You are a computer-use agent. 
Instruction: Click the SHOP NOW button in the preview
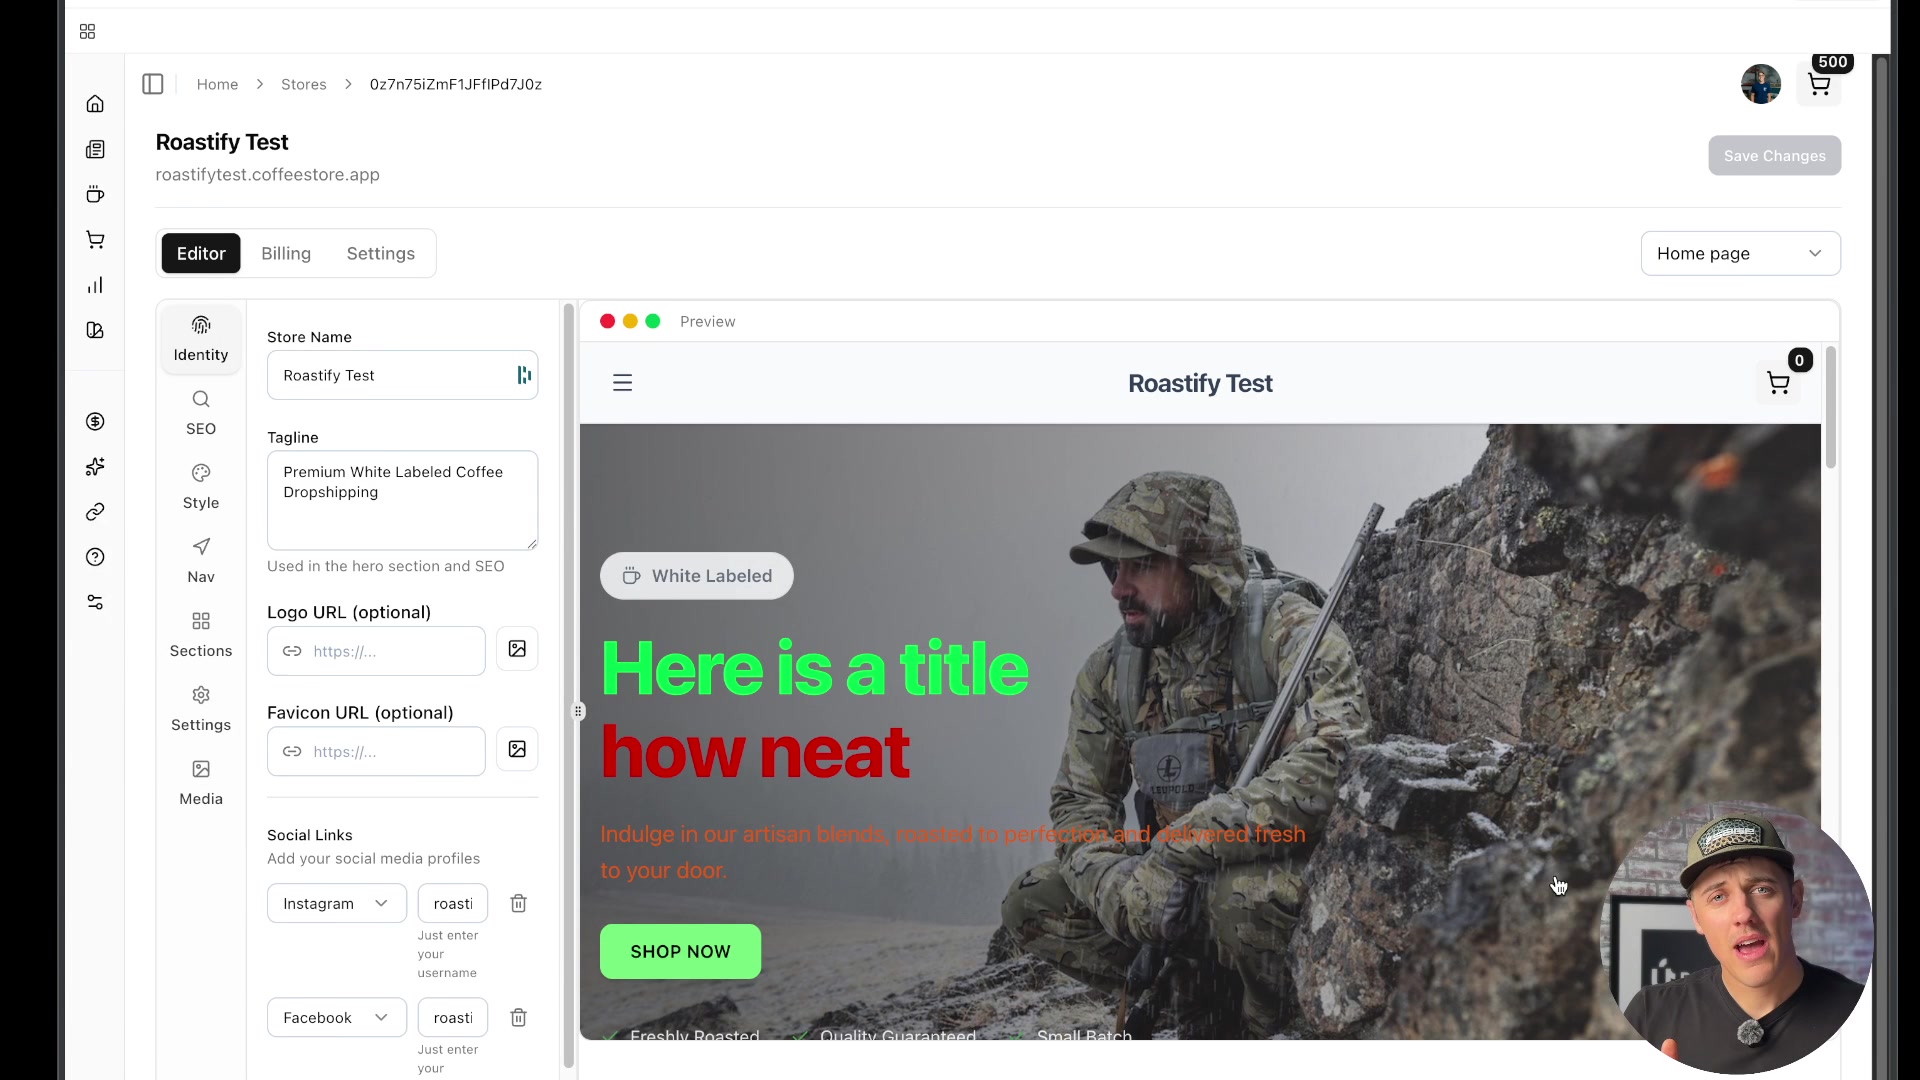coord(680,951)
